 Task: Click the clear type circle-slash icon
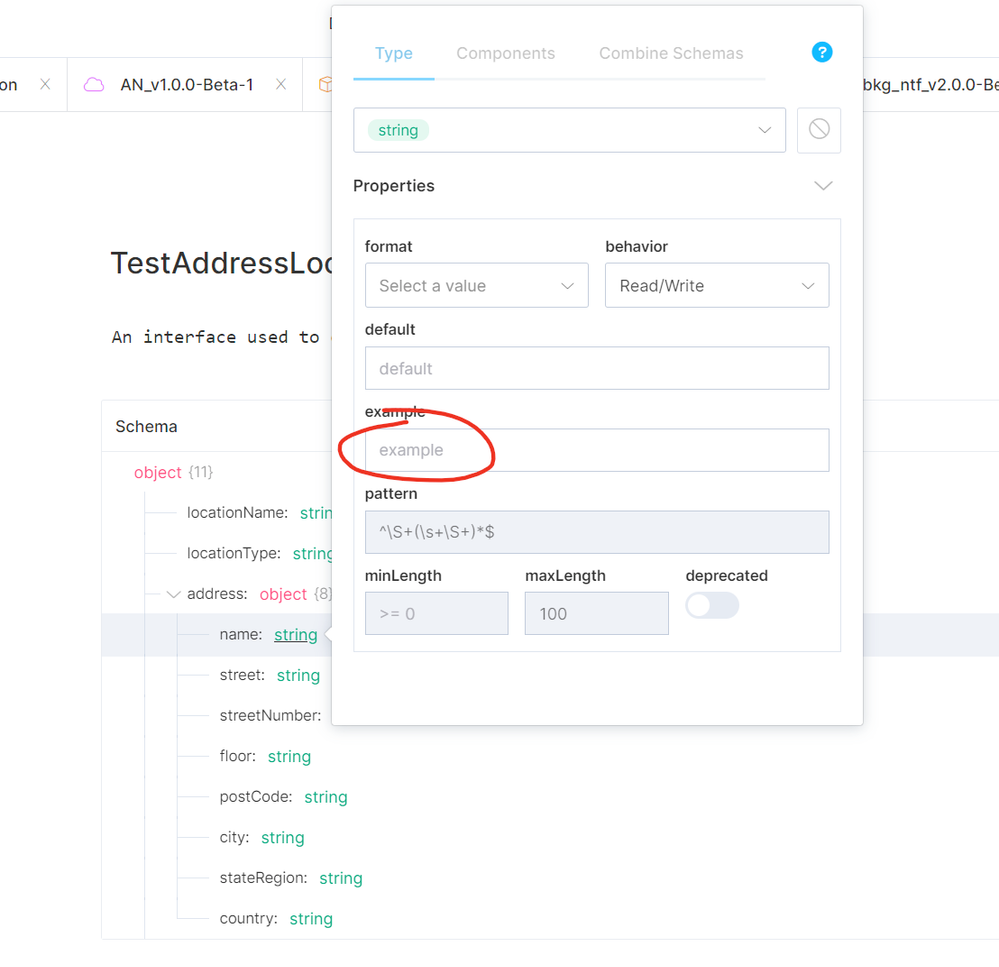click(819, 130)
